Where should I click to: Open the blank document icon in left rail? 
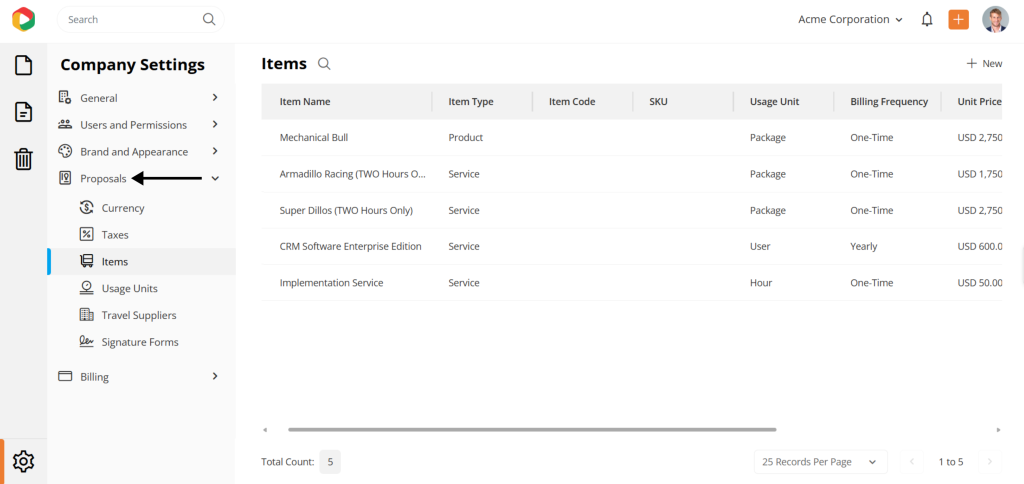(x=24, y=65)
